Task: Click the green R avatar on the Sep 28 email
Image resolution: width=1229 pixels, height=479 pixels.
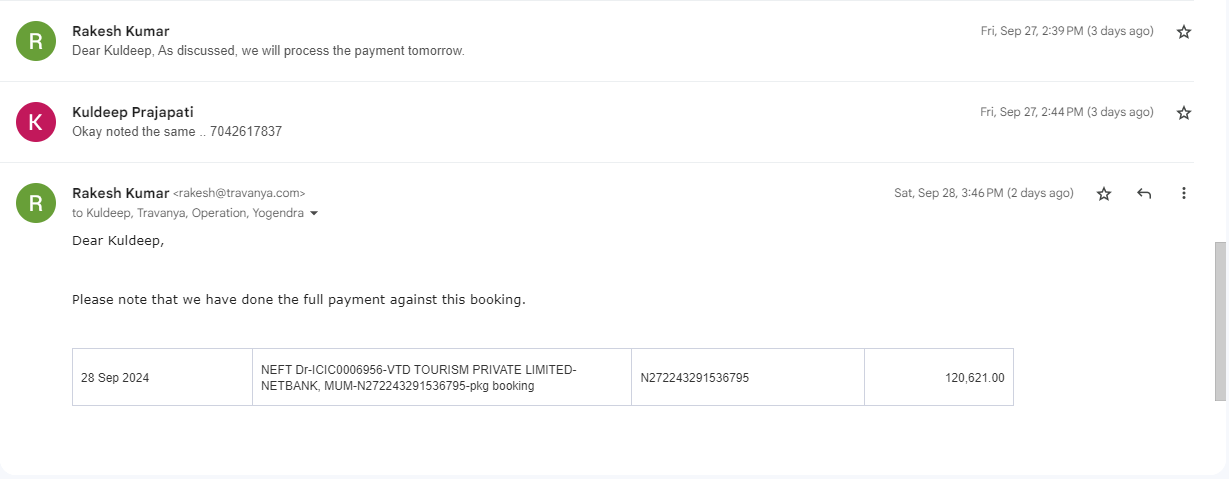Action: pyautogui.click(x=36, y=203)
